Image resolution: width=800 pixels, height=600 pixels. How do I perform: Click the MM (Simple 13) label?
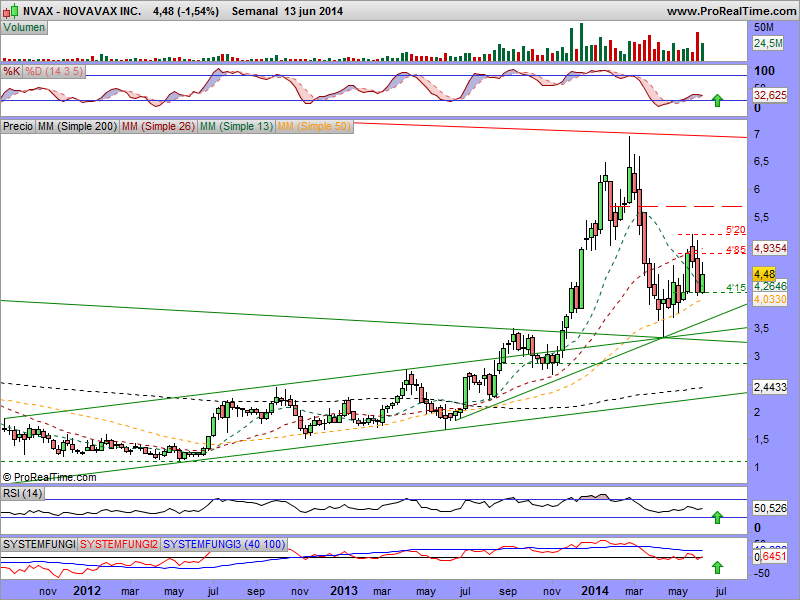click(x=236, y=126)
